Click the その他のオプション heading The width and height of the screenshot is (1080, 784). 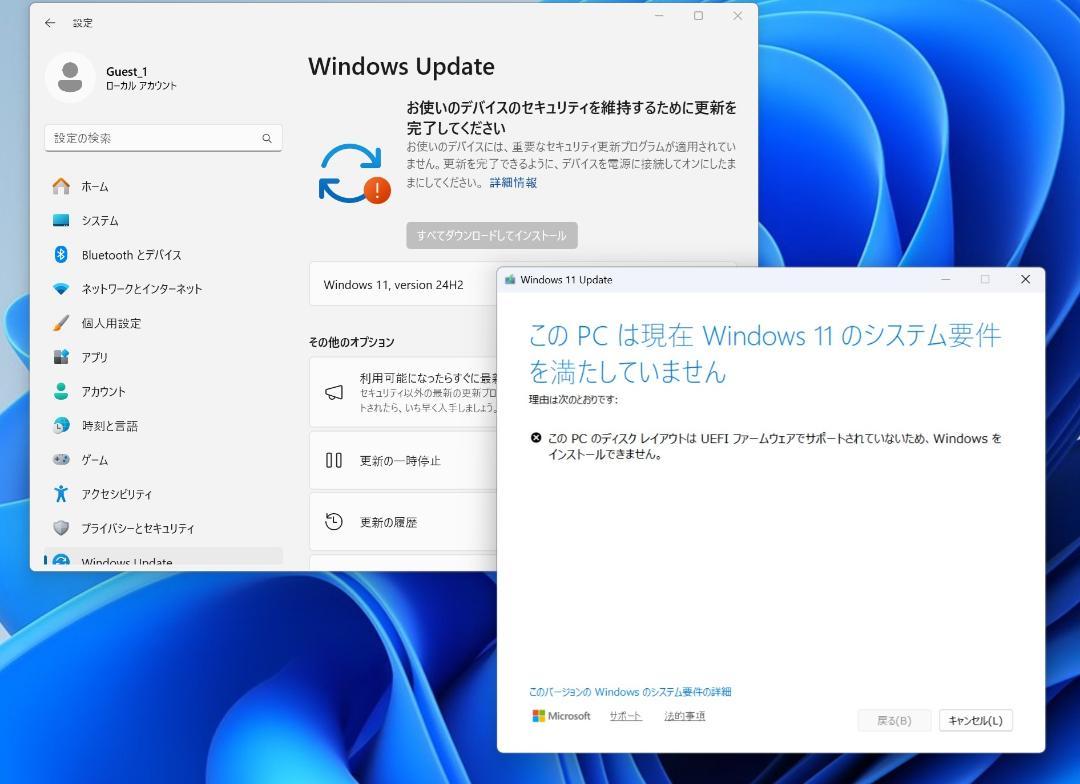pos(351,342)
